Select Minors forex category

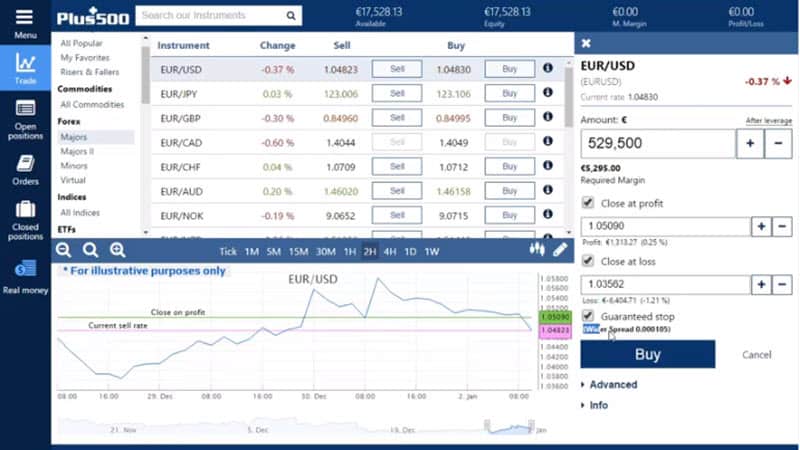(73, 166)
